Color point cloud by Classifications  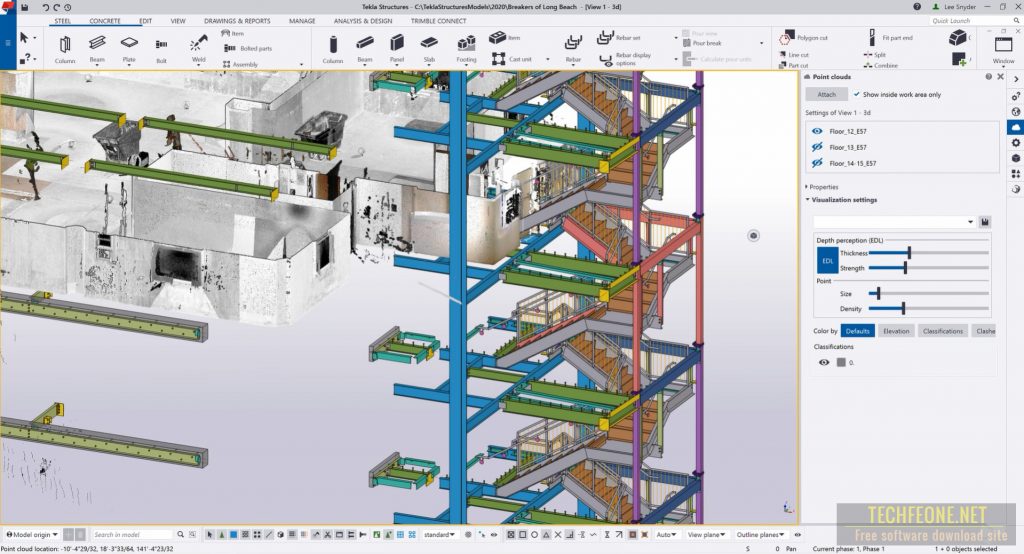pos(942,331)
